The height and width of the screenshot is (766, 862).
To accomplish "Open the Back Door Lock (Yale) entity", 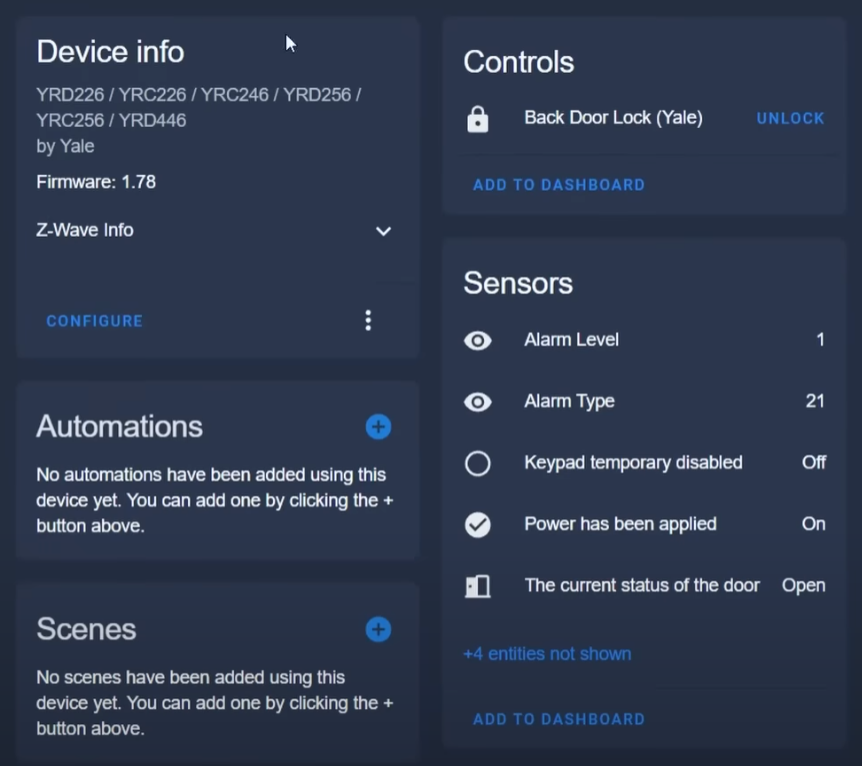I will [x=614, y=118].
